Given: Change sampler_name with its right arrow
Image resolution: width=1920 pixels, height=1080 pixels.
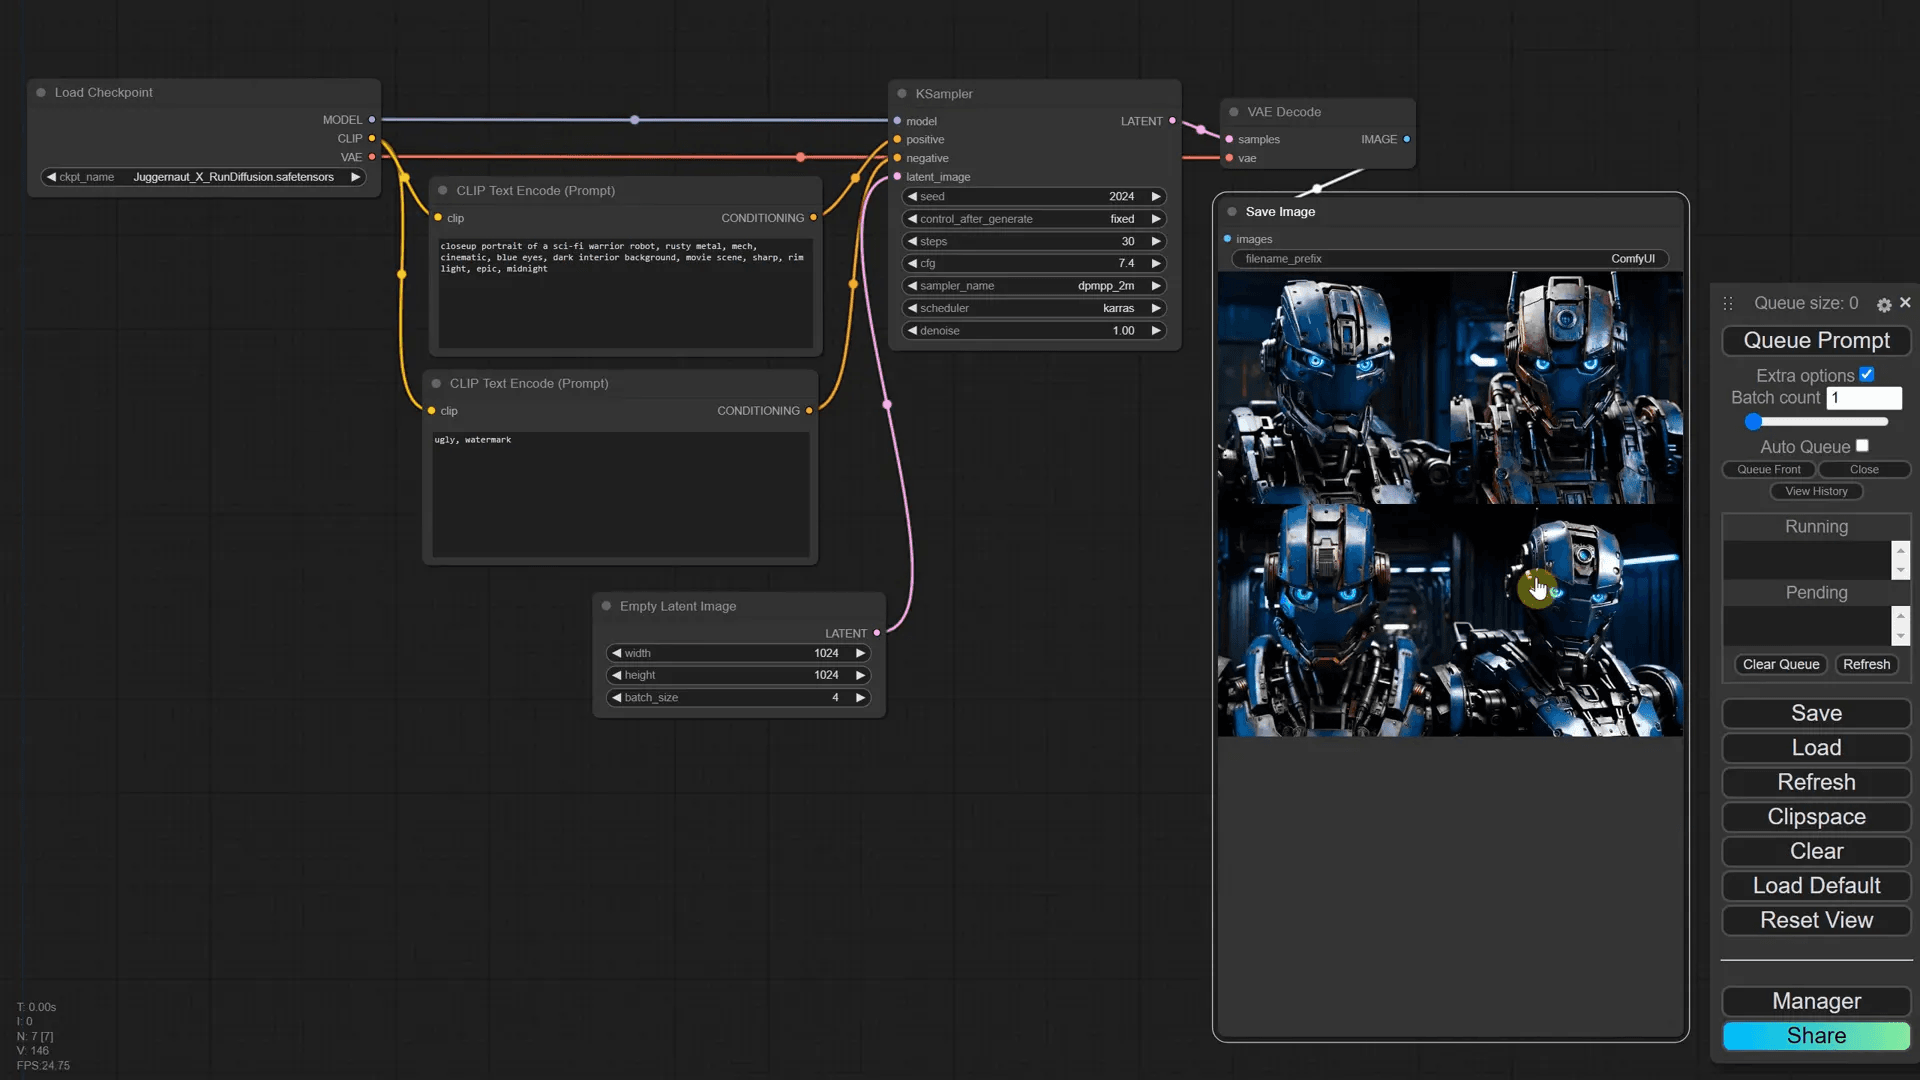Looking at the screenshot, I should click(1156, 286).
